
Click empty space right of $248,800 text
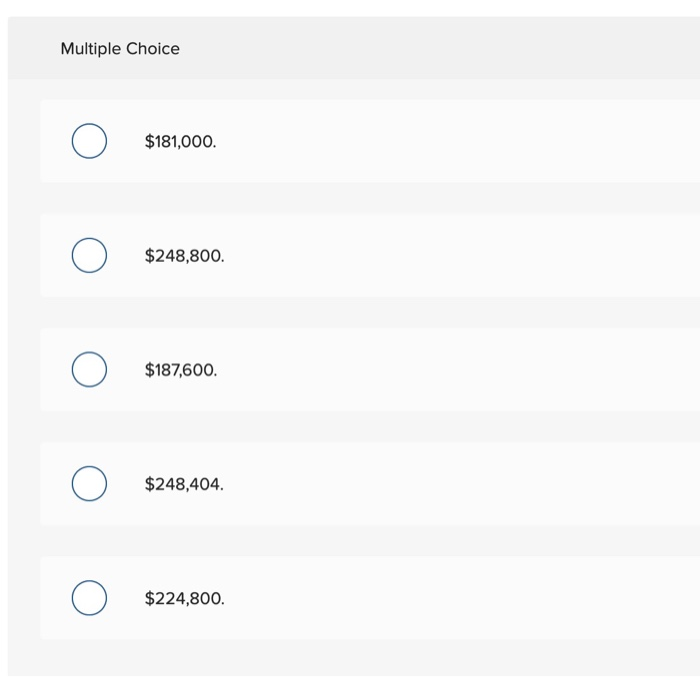pyautogui.click(x=450, y=255)
